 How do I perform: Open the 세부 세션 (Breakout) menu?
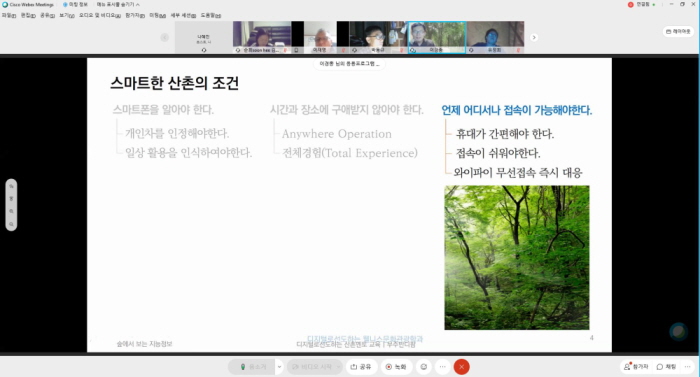pos(183,15)
